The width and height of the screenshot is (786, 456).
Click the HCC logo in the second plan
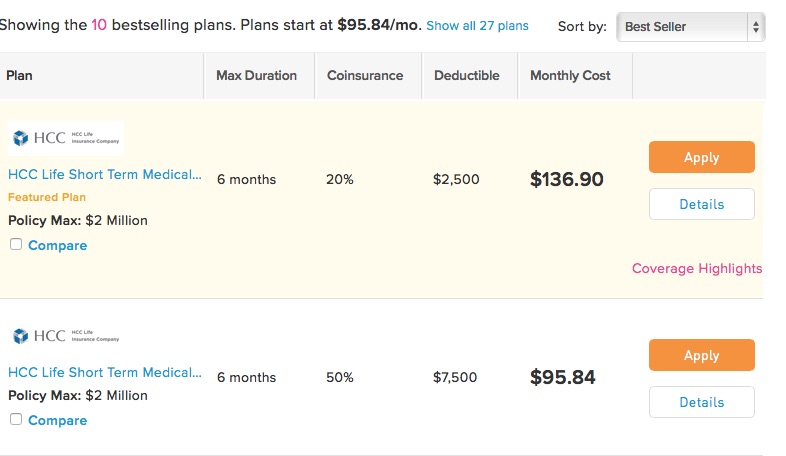point(66,336)
